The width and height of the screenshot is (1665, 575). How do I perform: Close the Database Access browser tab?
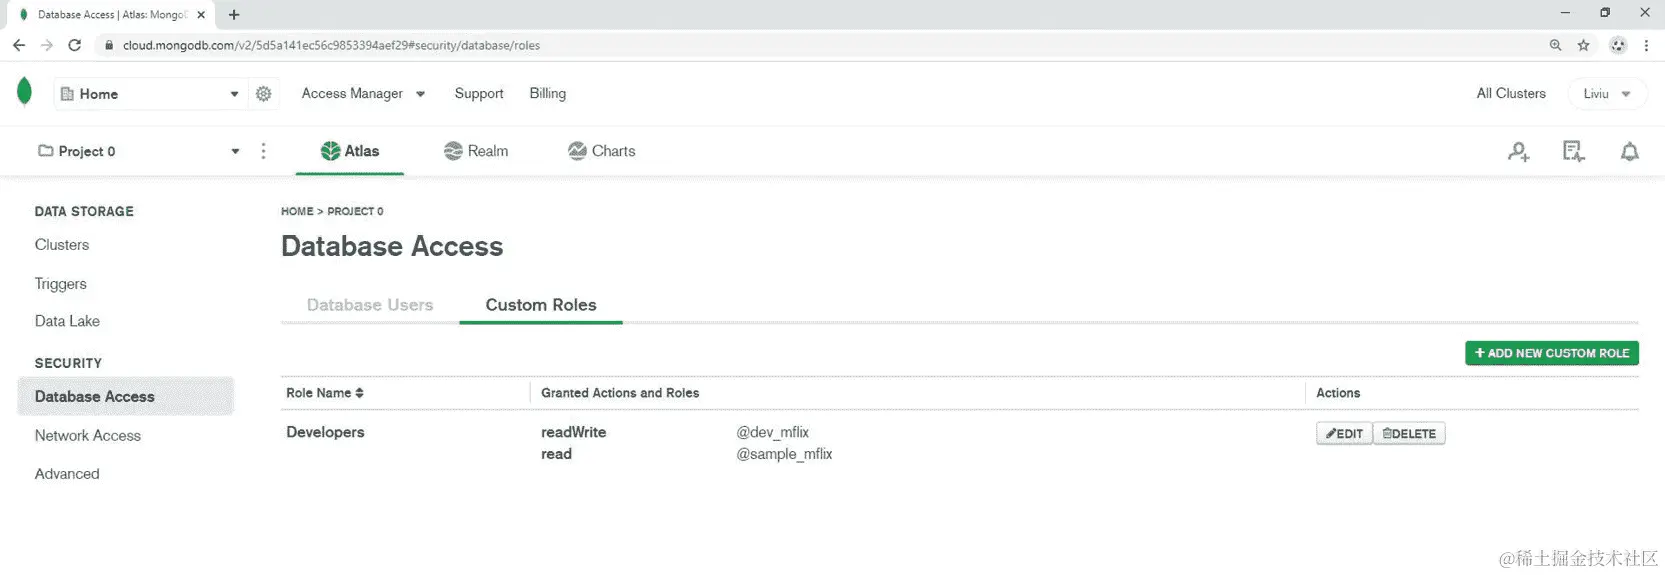tap(201, 15)
